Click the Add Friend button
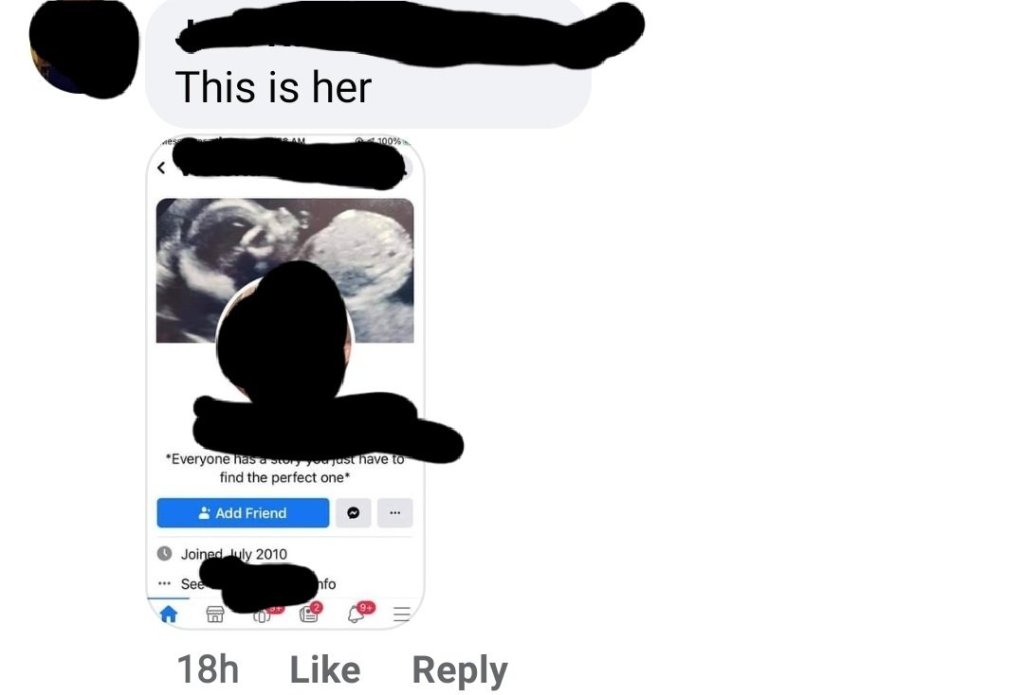This screenshot has height=695, width=1024. (x=243, y=513)
